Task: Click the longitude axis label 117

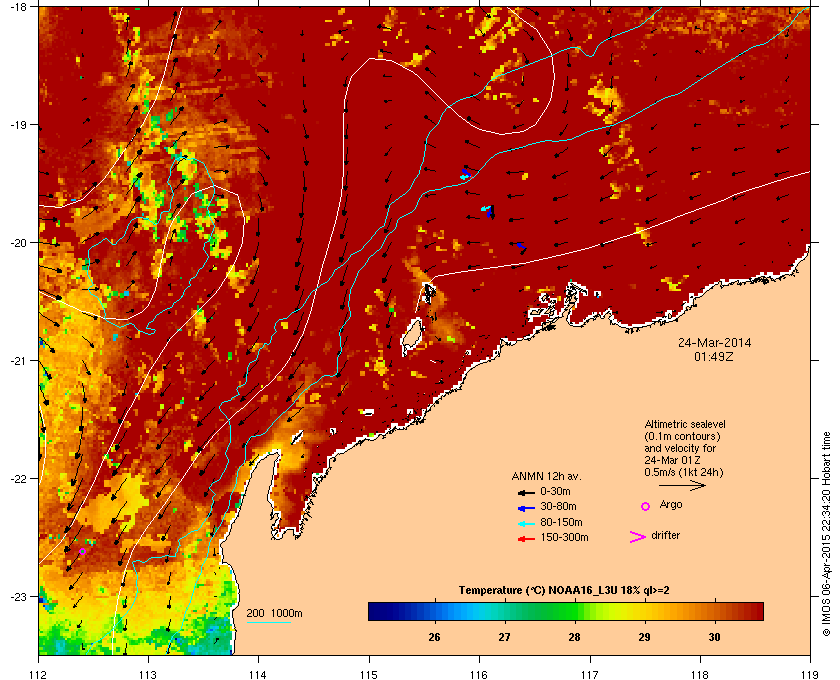Action: point(590,674)
